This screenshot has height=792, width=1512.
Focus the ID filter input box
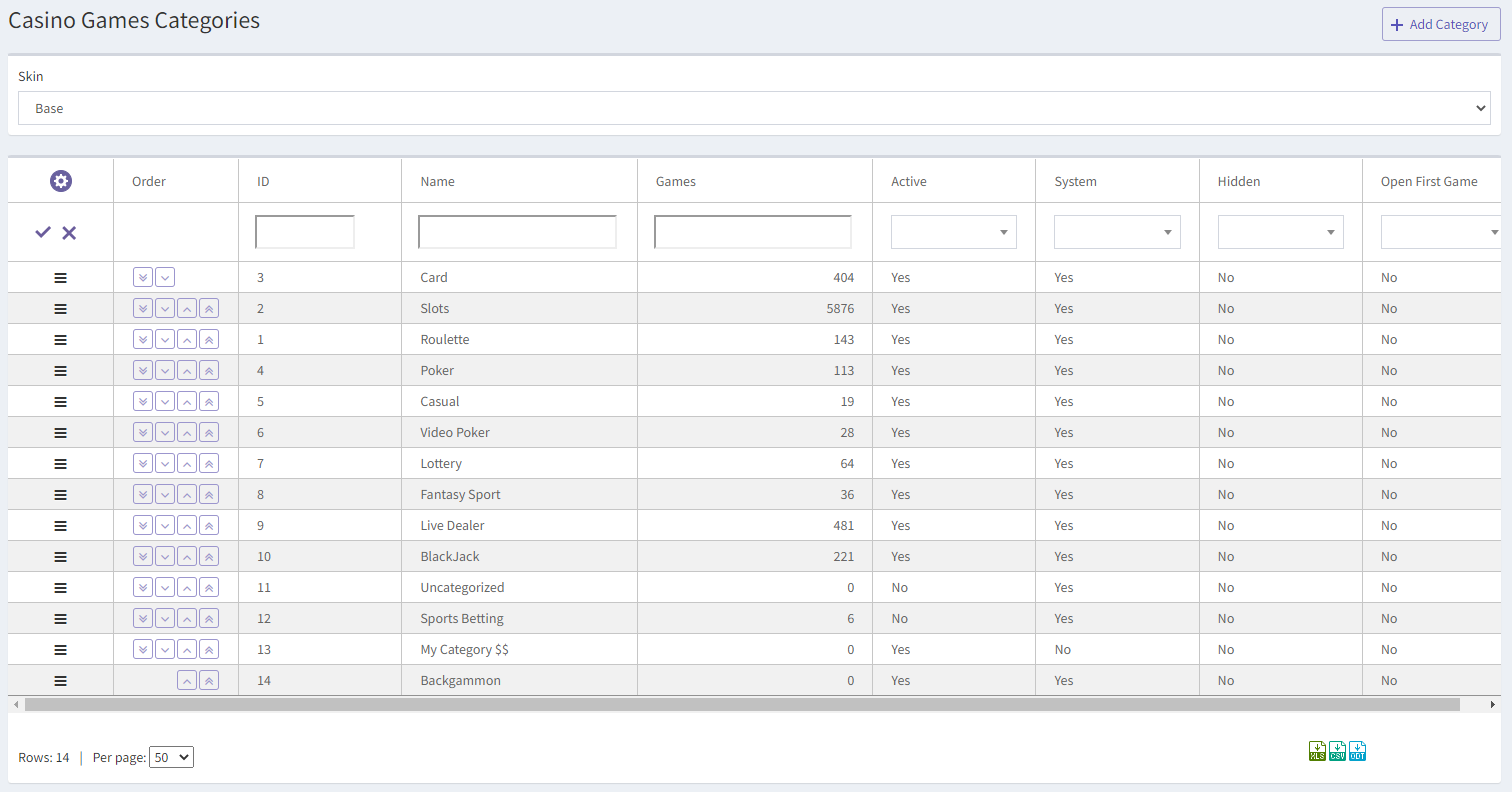tap(305, 232)
